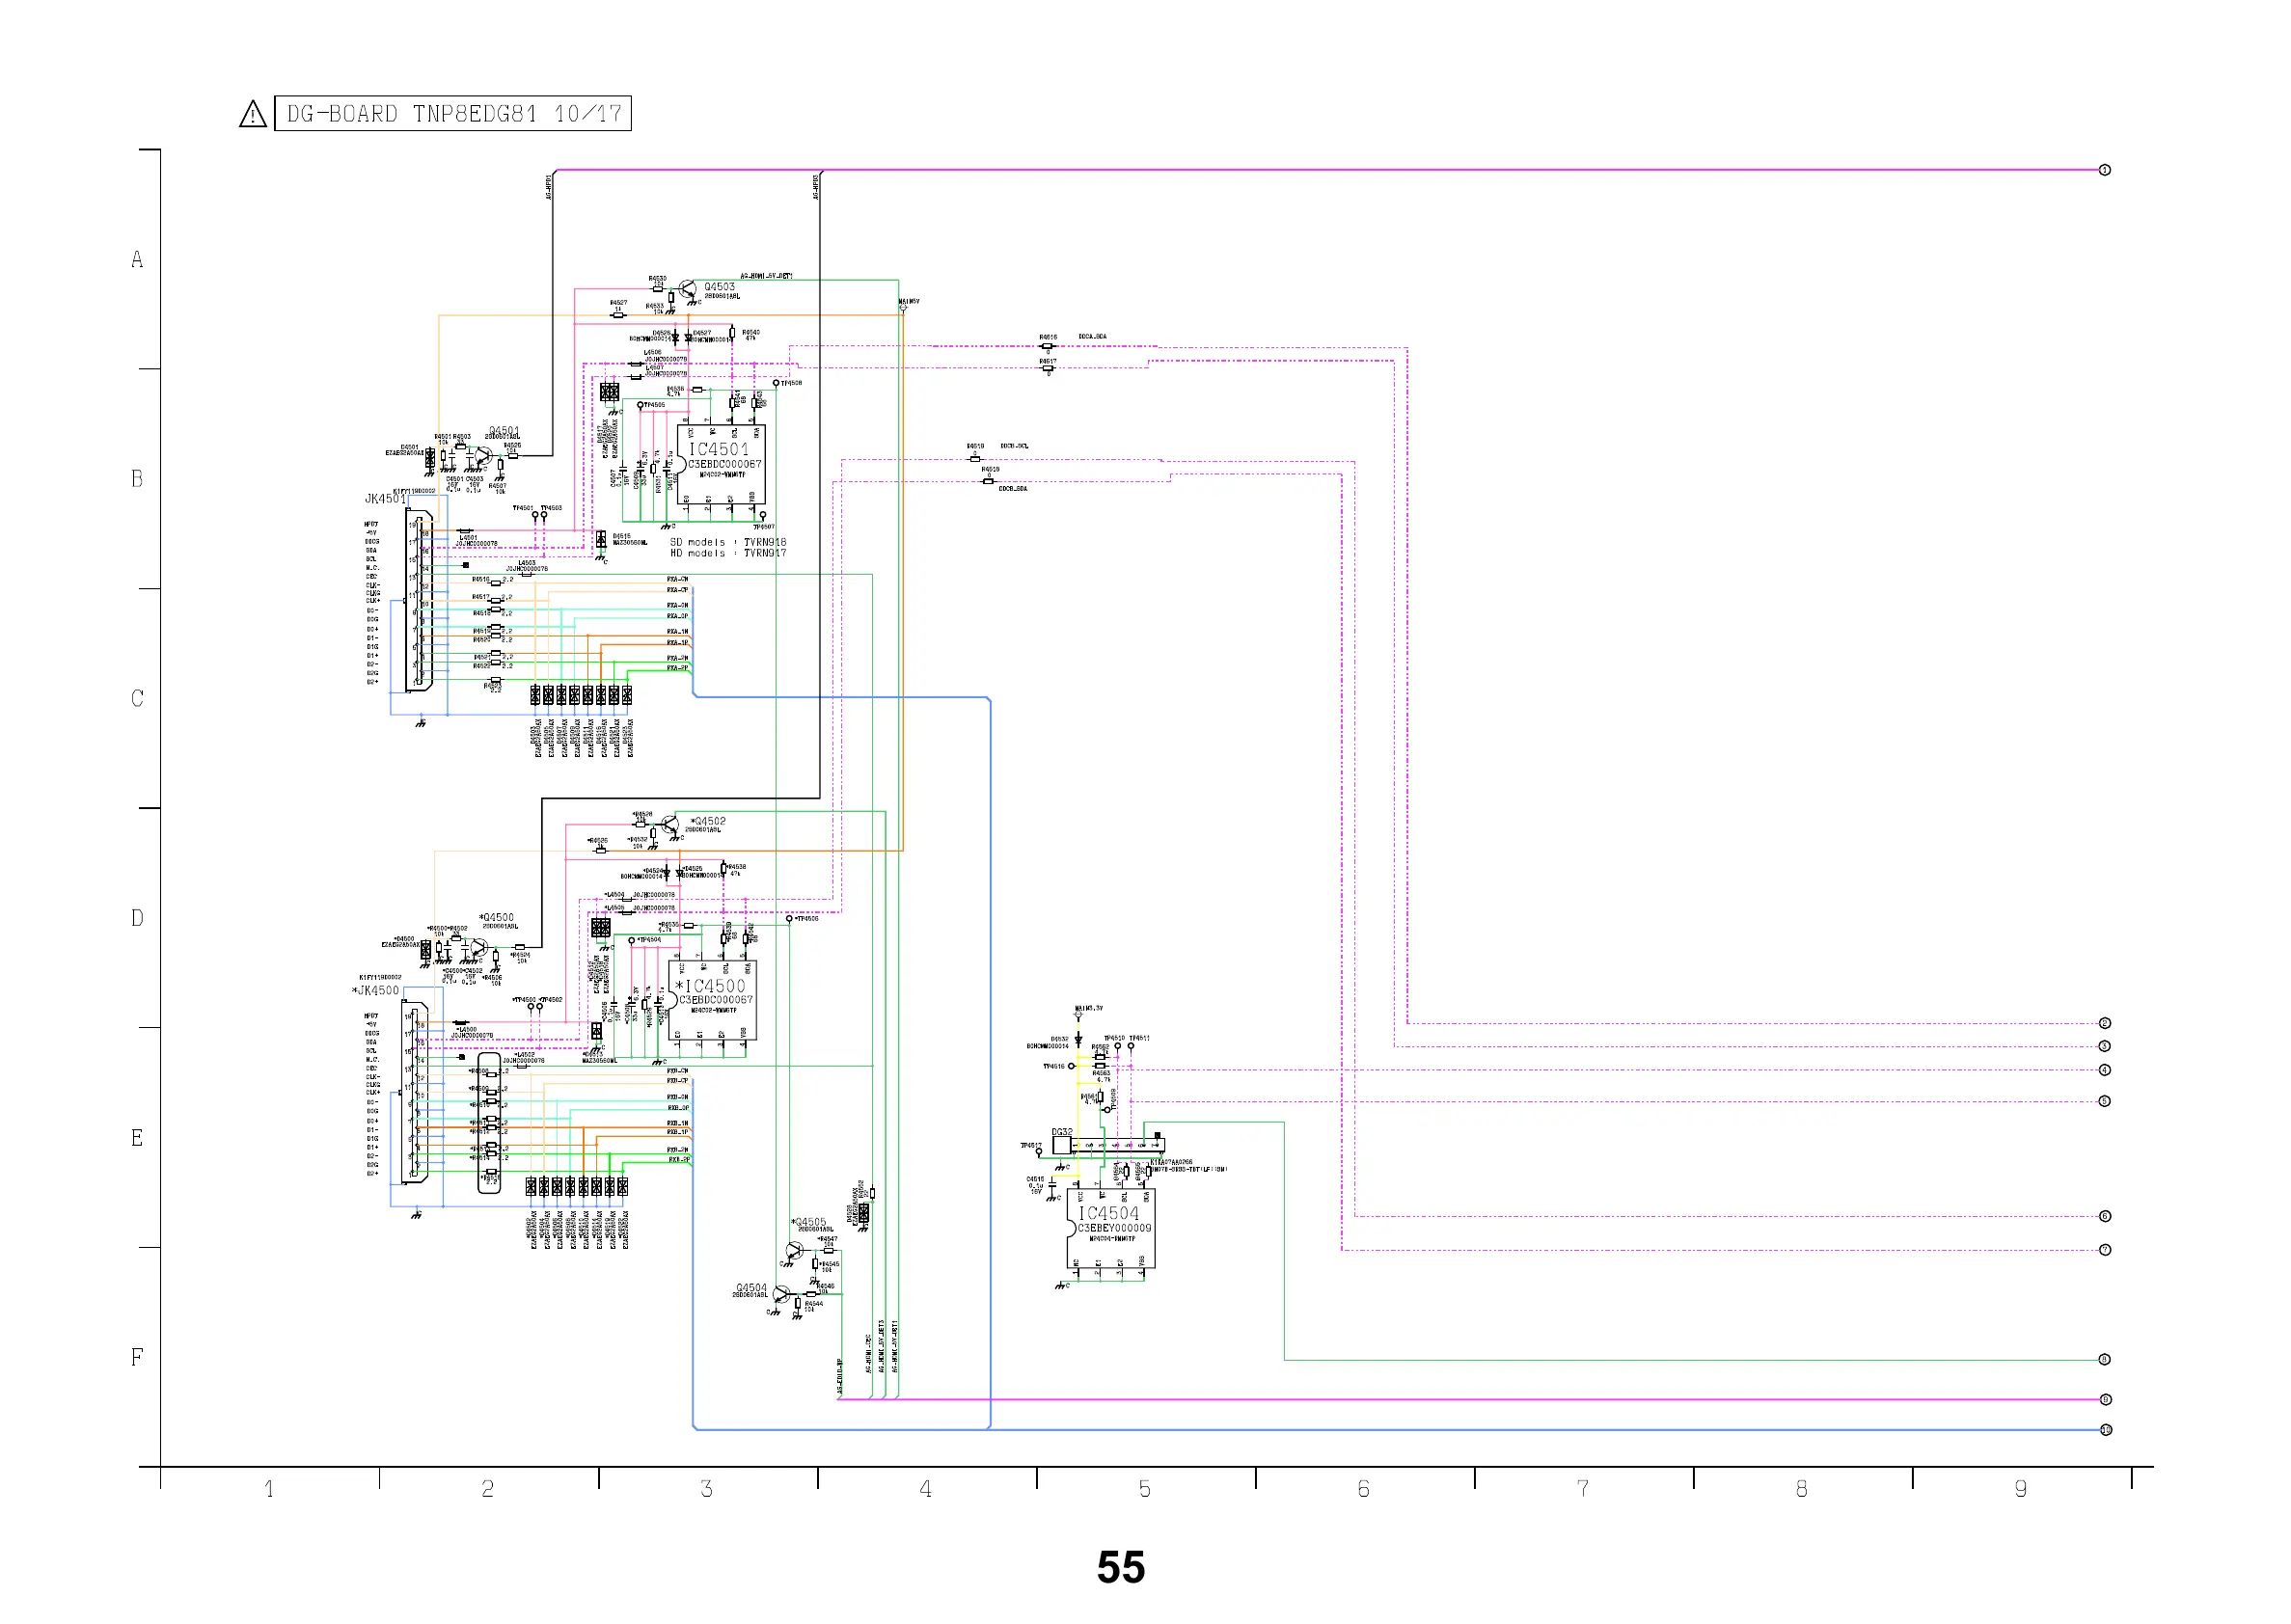Click the TP4506 test point circle
Viewport: 2291px width, 1624px height.
click(x=789, y=919)
